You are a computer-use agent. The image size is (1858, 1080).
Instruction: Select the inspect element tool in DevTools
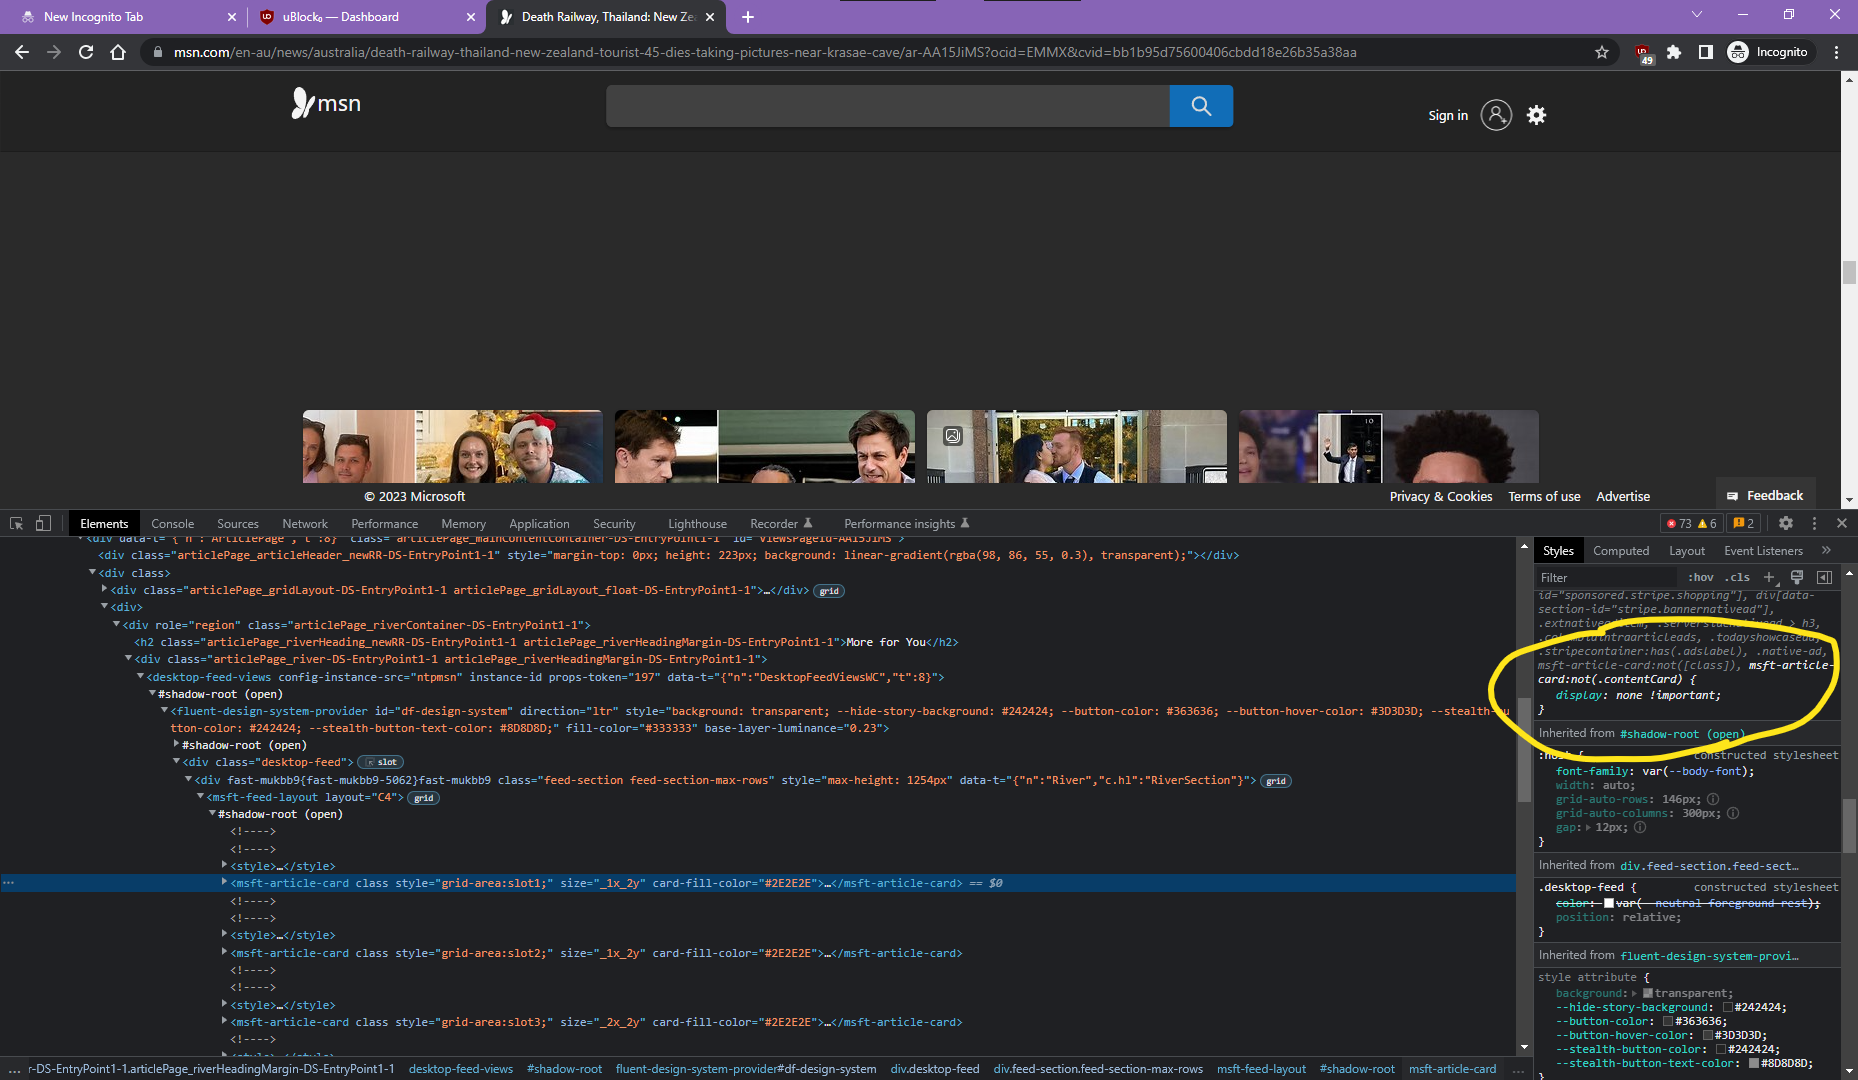pos(16,523)
